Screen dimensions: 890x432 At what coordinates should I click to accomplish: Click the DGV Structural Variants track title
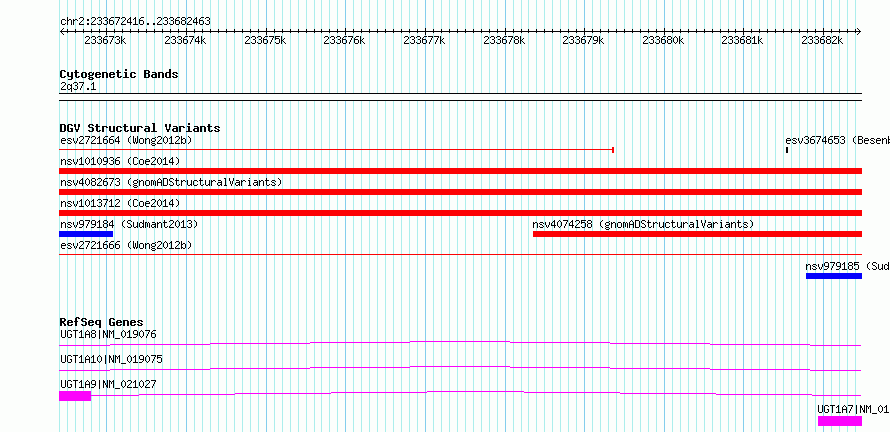pos(140,128)
